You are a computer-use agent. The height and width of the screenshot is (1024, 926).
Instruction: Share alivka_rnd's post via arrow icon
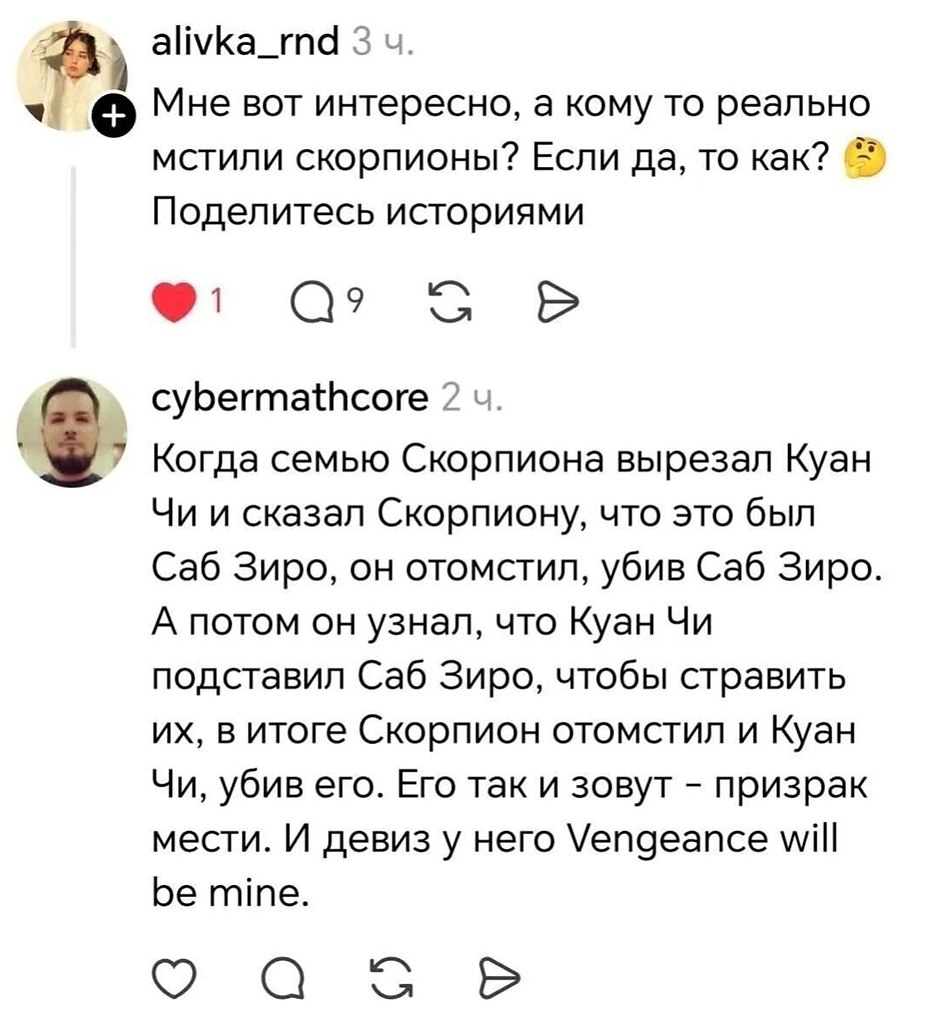[x=557, y=298]
